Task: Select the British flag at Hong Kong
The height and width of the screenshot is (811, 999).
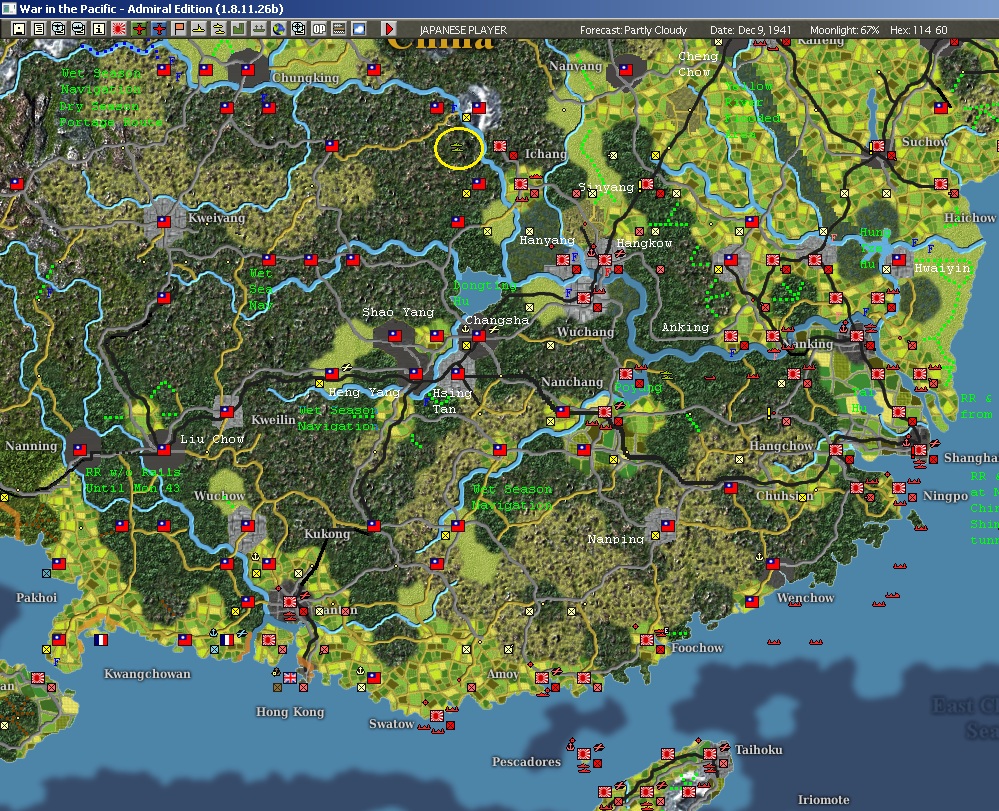Action: pyautogui.click(x=290, y=678)
